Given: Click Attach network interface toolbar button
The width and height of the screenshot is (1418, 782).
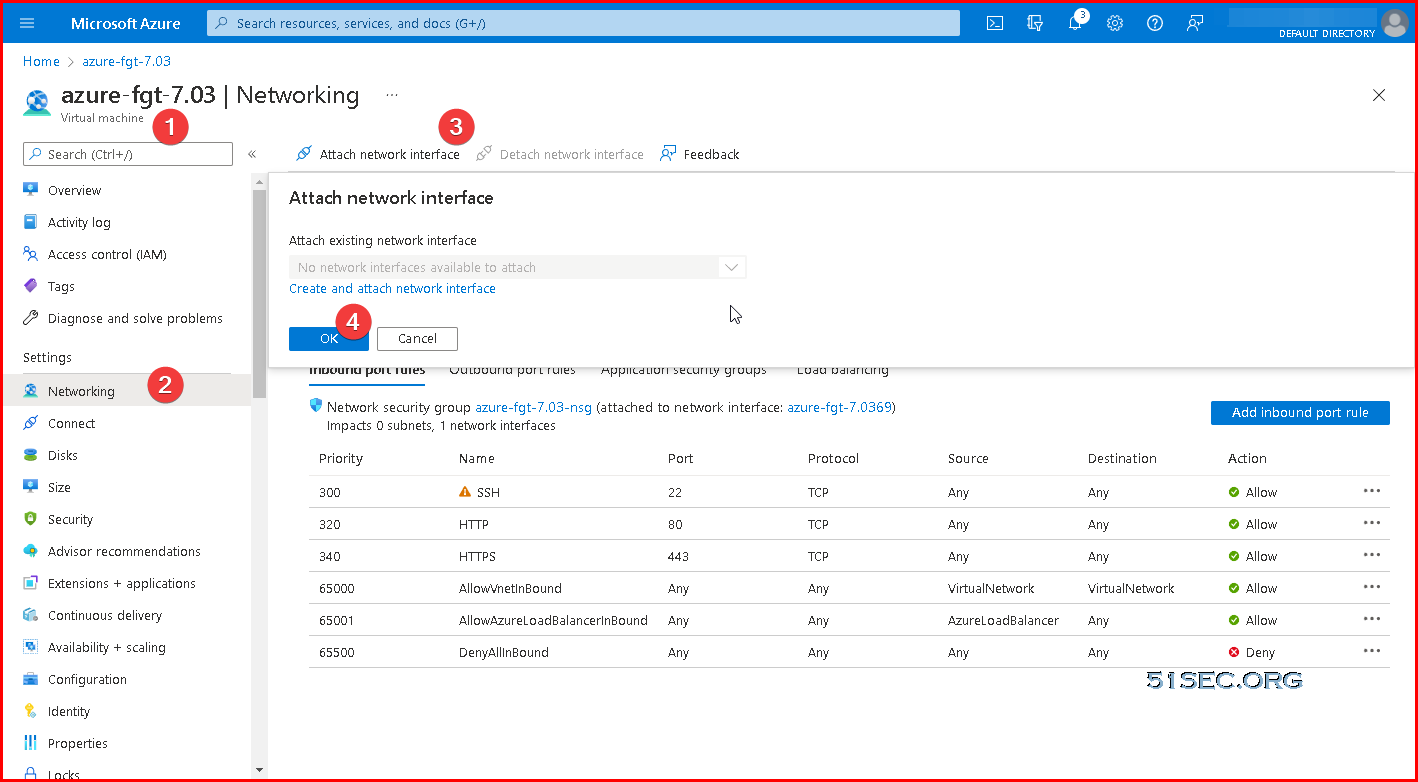Looking at the screenshot, I should pyautogui.click(x=378, y=154).
